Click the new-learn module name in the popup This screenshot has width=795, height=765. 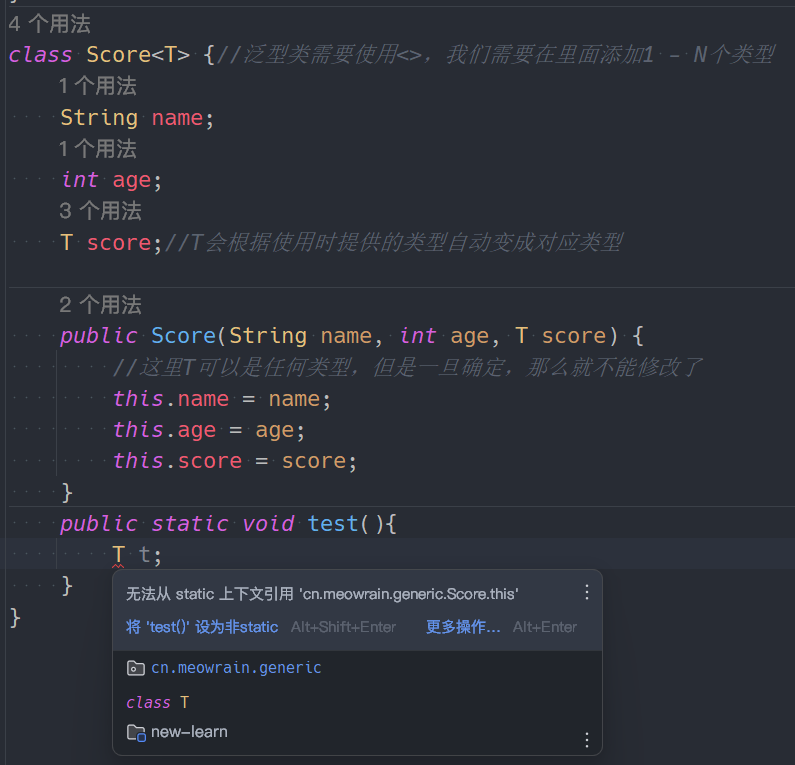coord(189,732)
